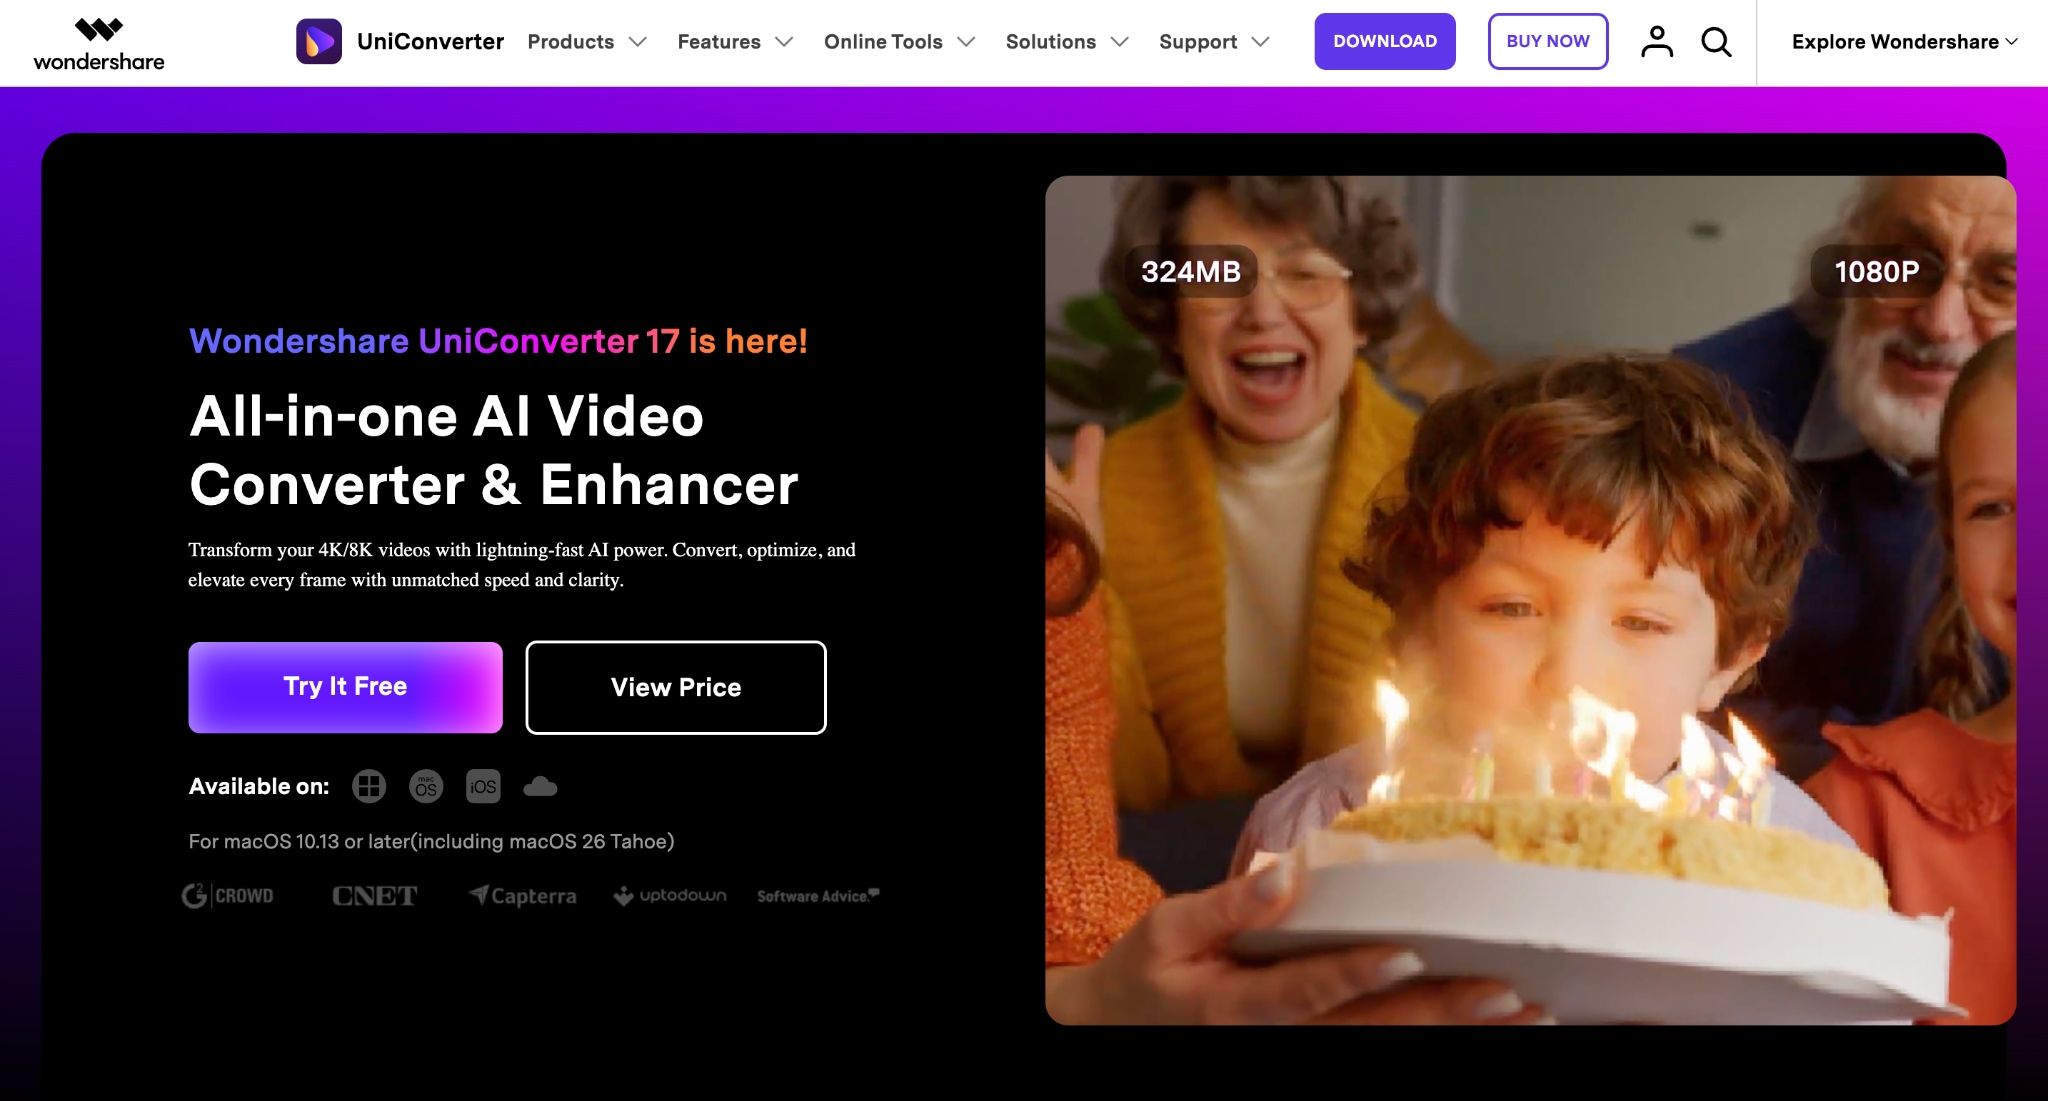Open the Support menu item
Viewport: 2048px width, 1101px height.
(1198, 42)
